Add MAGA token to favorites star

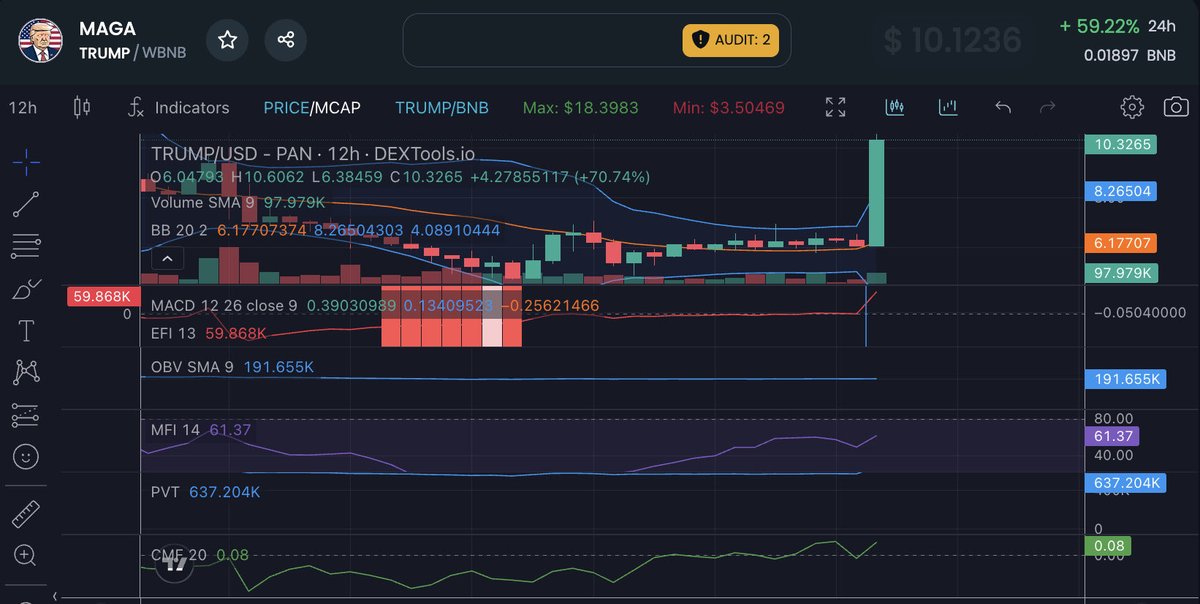[x=227, y=40]
